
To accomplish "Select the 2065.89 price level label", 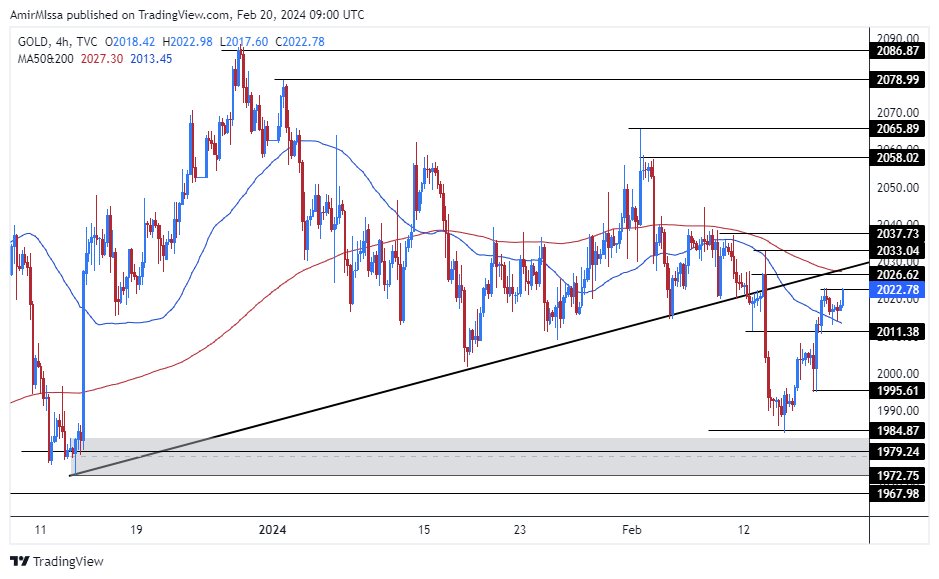I will (897, 129).
